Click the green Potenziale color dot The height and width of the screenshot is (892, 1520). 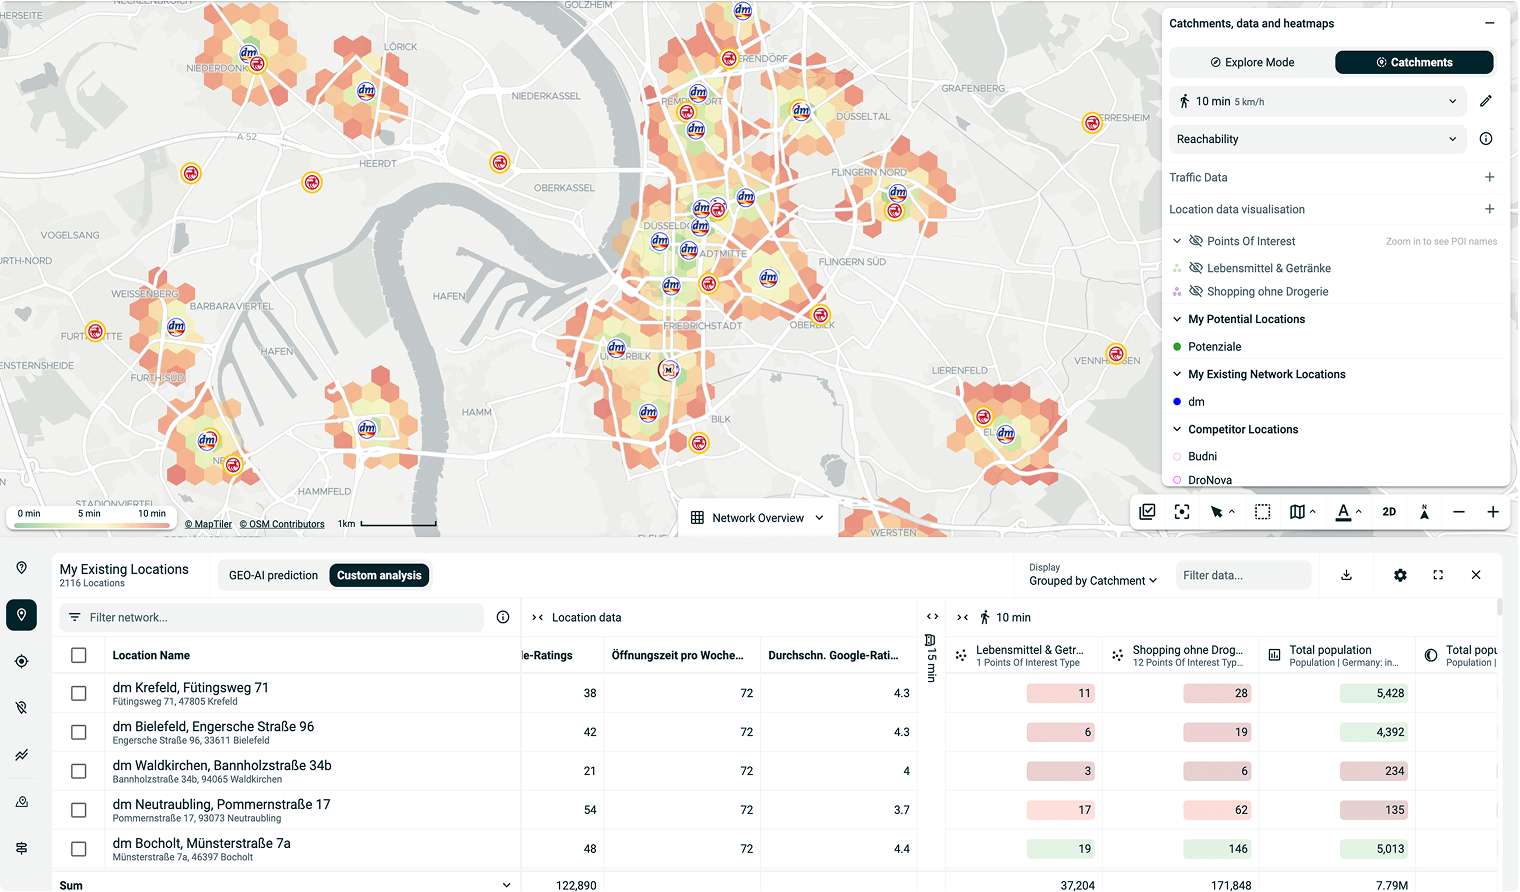(1177, 347)
